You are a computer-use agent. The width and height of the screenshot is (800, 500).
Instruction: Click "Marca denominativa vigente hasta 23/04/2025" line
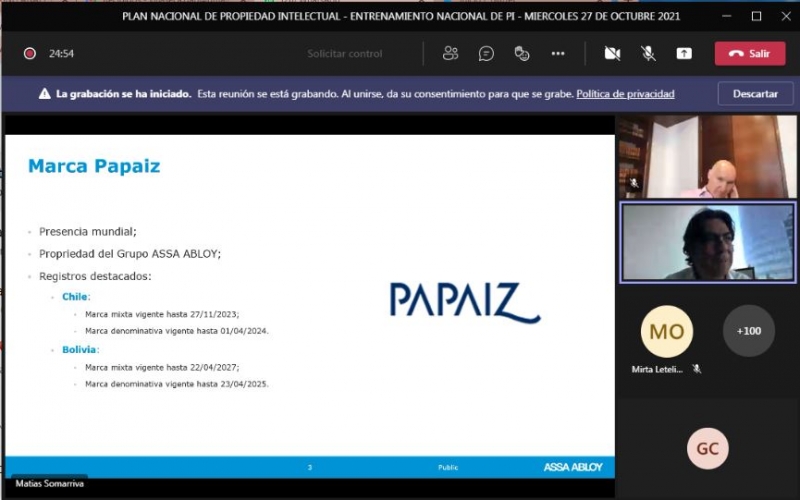point(177,384)
